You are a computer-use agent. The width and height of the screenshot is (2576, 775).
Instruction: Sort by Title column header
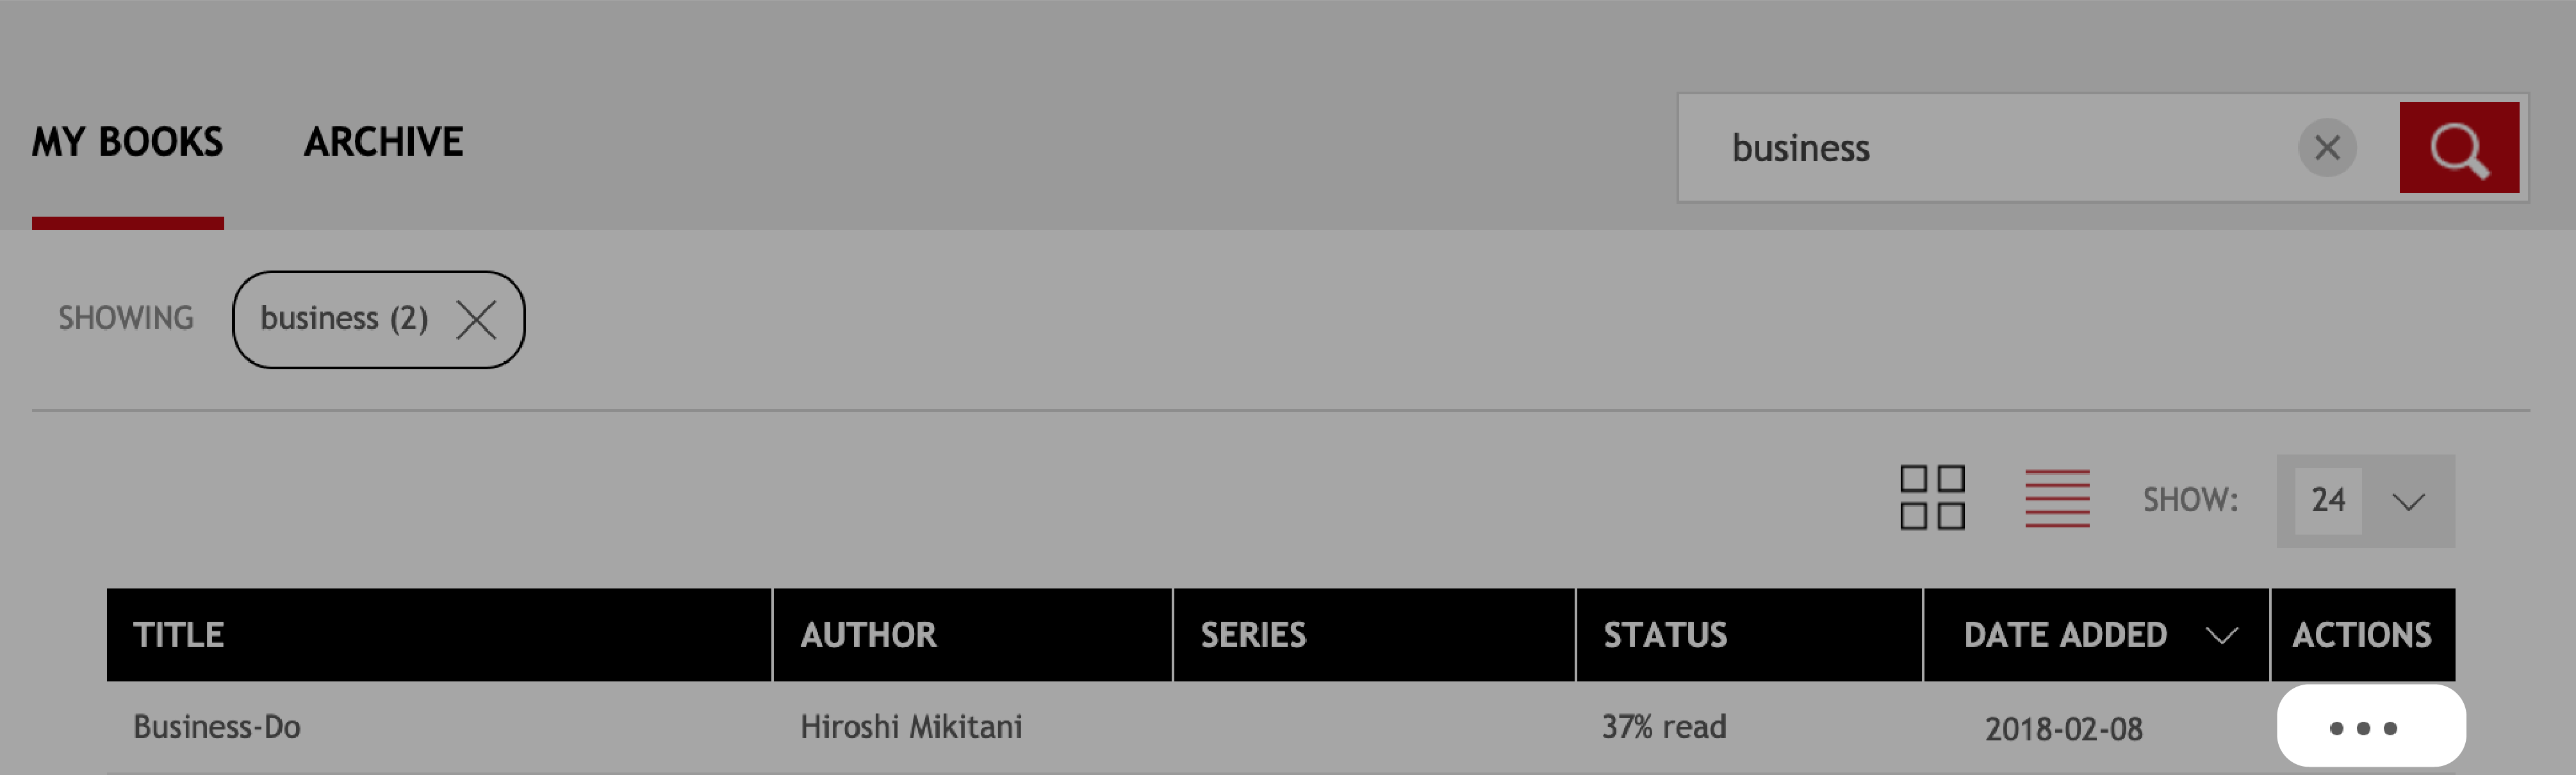tap(178, 635)
